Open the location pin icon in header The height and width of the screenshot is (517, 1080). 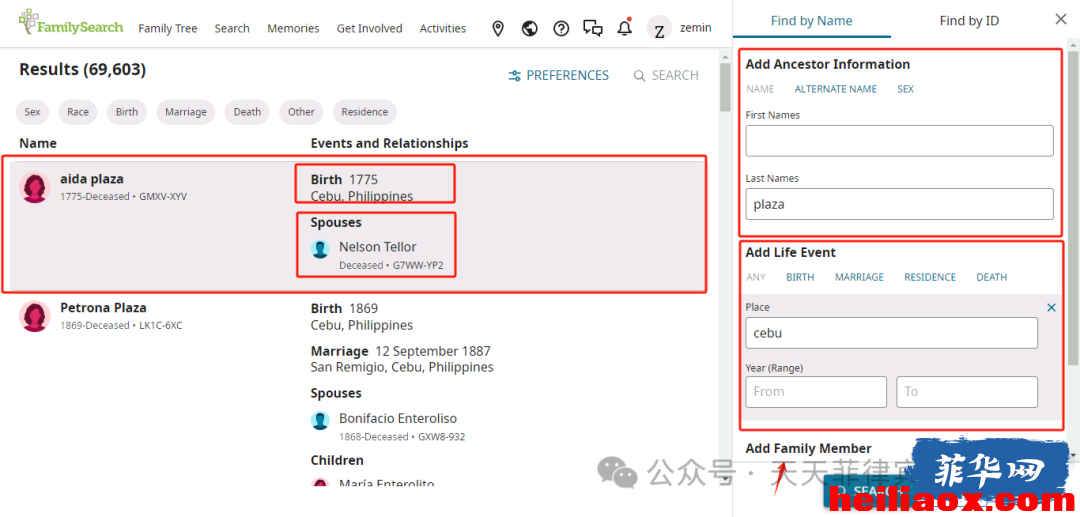pos(498,28)
